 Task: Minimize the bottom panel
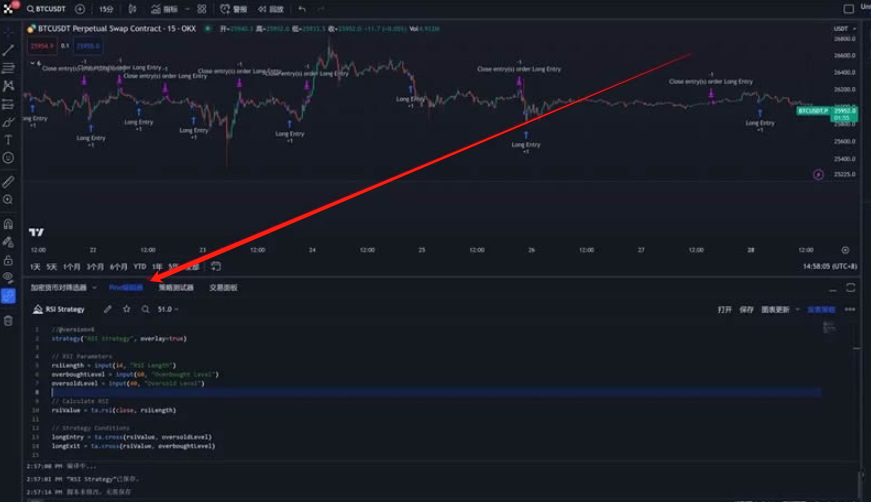(x=832, y=288)
